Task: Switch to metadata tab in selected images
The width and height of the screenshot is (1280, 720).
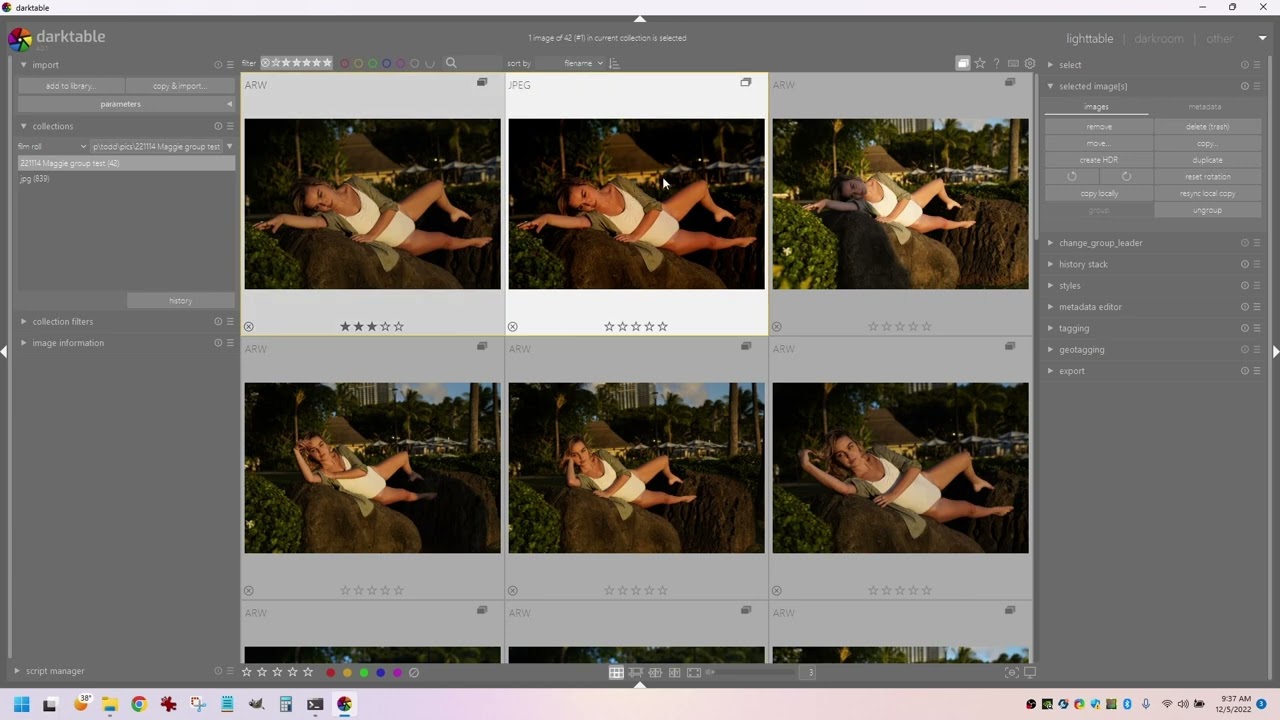Action: click(x=1204, y=107)
